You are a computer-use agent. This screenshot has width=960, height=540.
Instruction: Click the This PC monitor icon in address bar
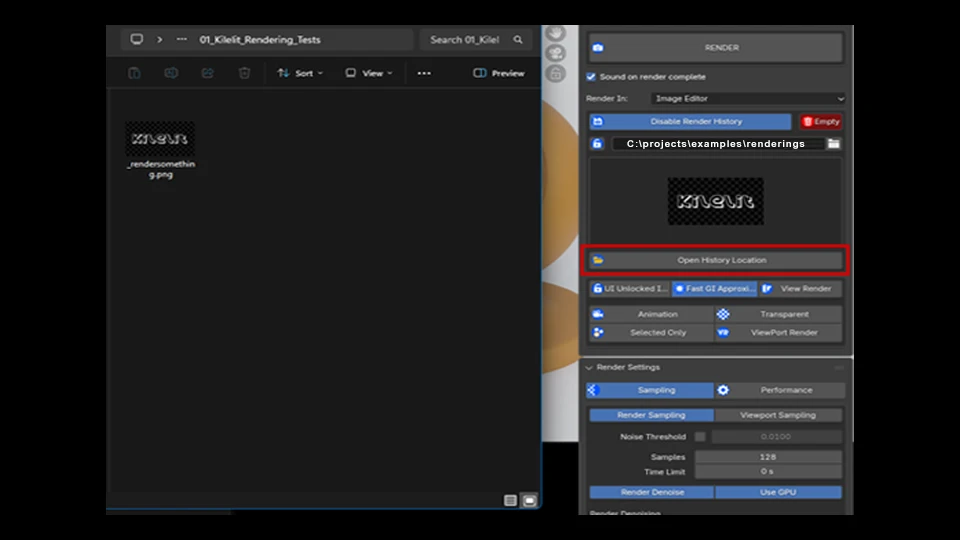coord(137,40)
